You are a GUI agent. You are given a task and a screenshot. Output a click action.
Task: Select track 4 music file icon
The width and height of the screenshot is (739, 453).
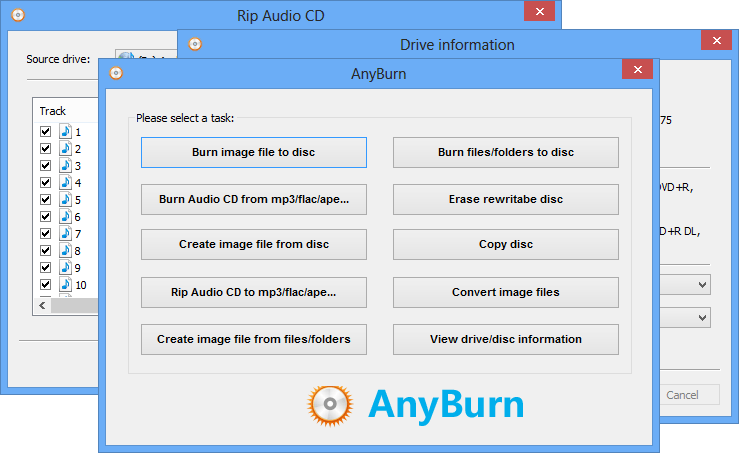(x=66, y=182)
